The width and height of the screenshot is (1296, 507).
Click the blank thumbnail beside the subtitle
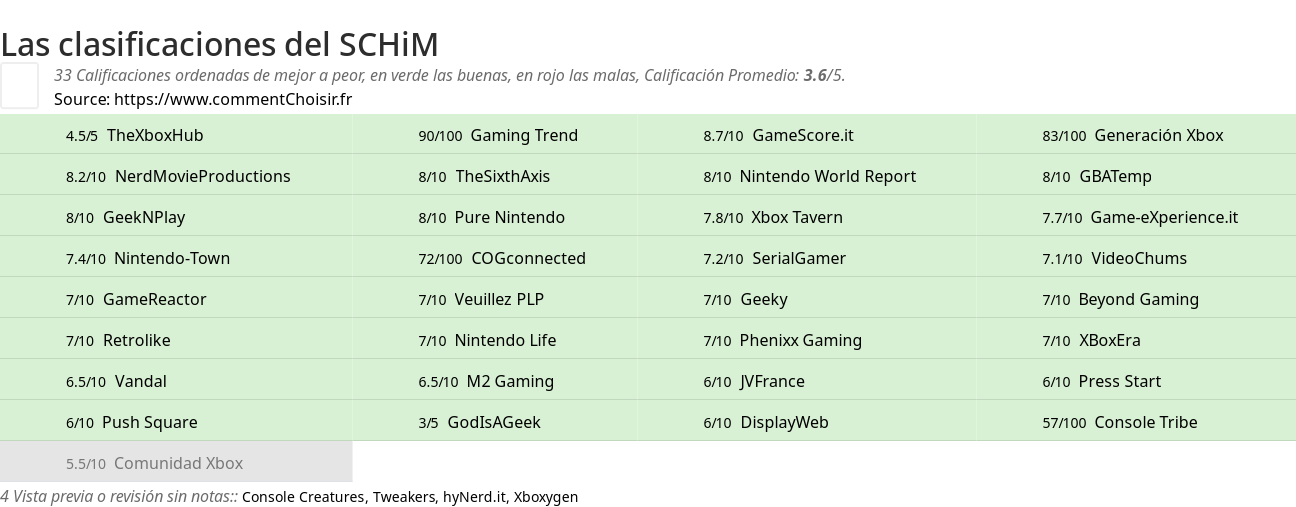(x=19, y=85)
